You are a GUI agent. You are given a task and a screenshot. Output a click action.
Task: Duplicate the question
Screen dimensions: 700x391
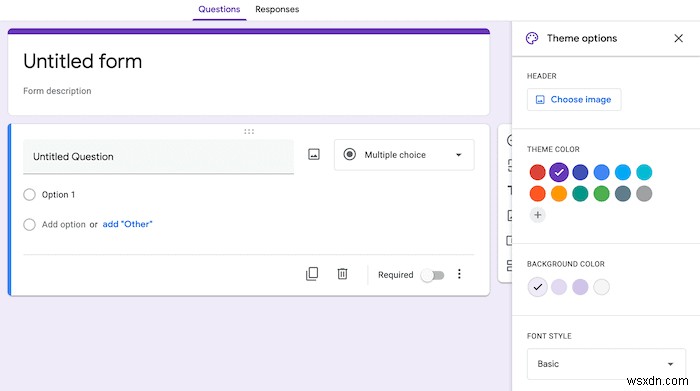312,274
